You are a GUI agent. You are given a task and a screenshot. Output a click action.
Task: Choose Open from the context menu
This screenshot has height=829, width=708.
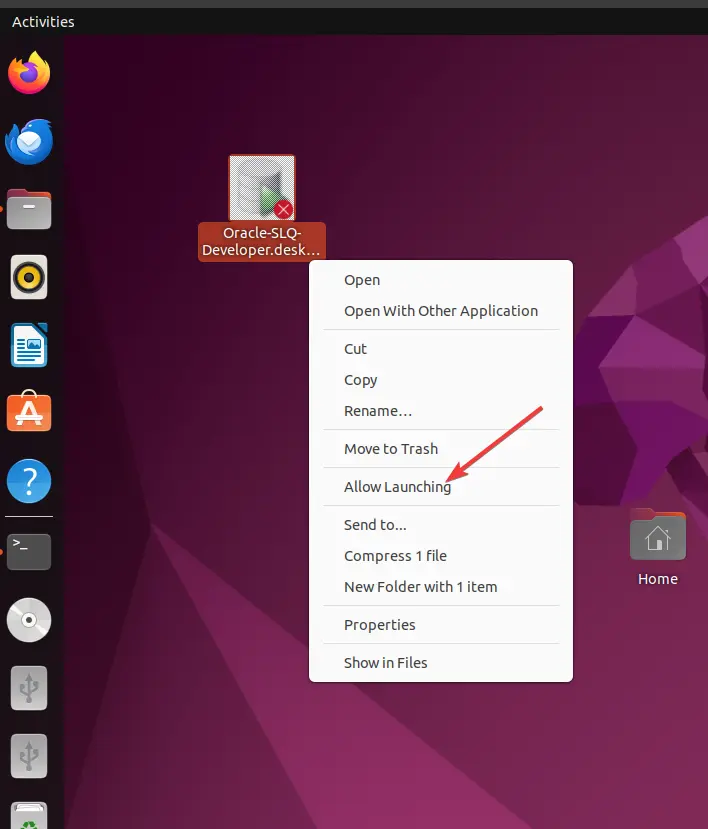[441, 280]
